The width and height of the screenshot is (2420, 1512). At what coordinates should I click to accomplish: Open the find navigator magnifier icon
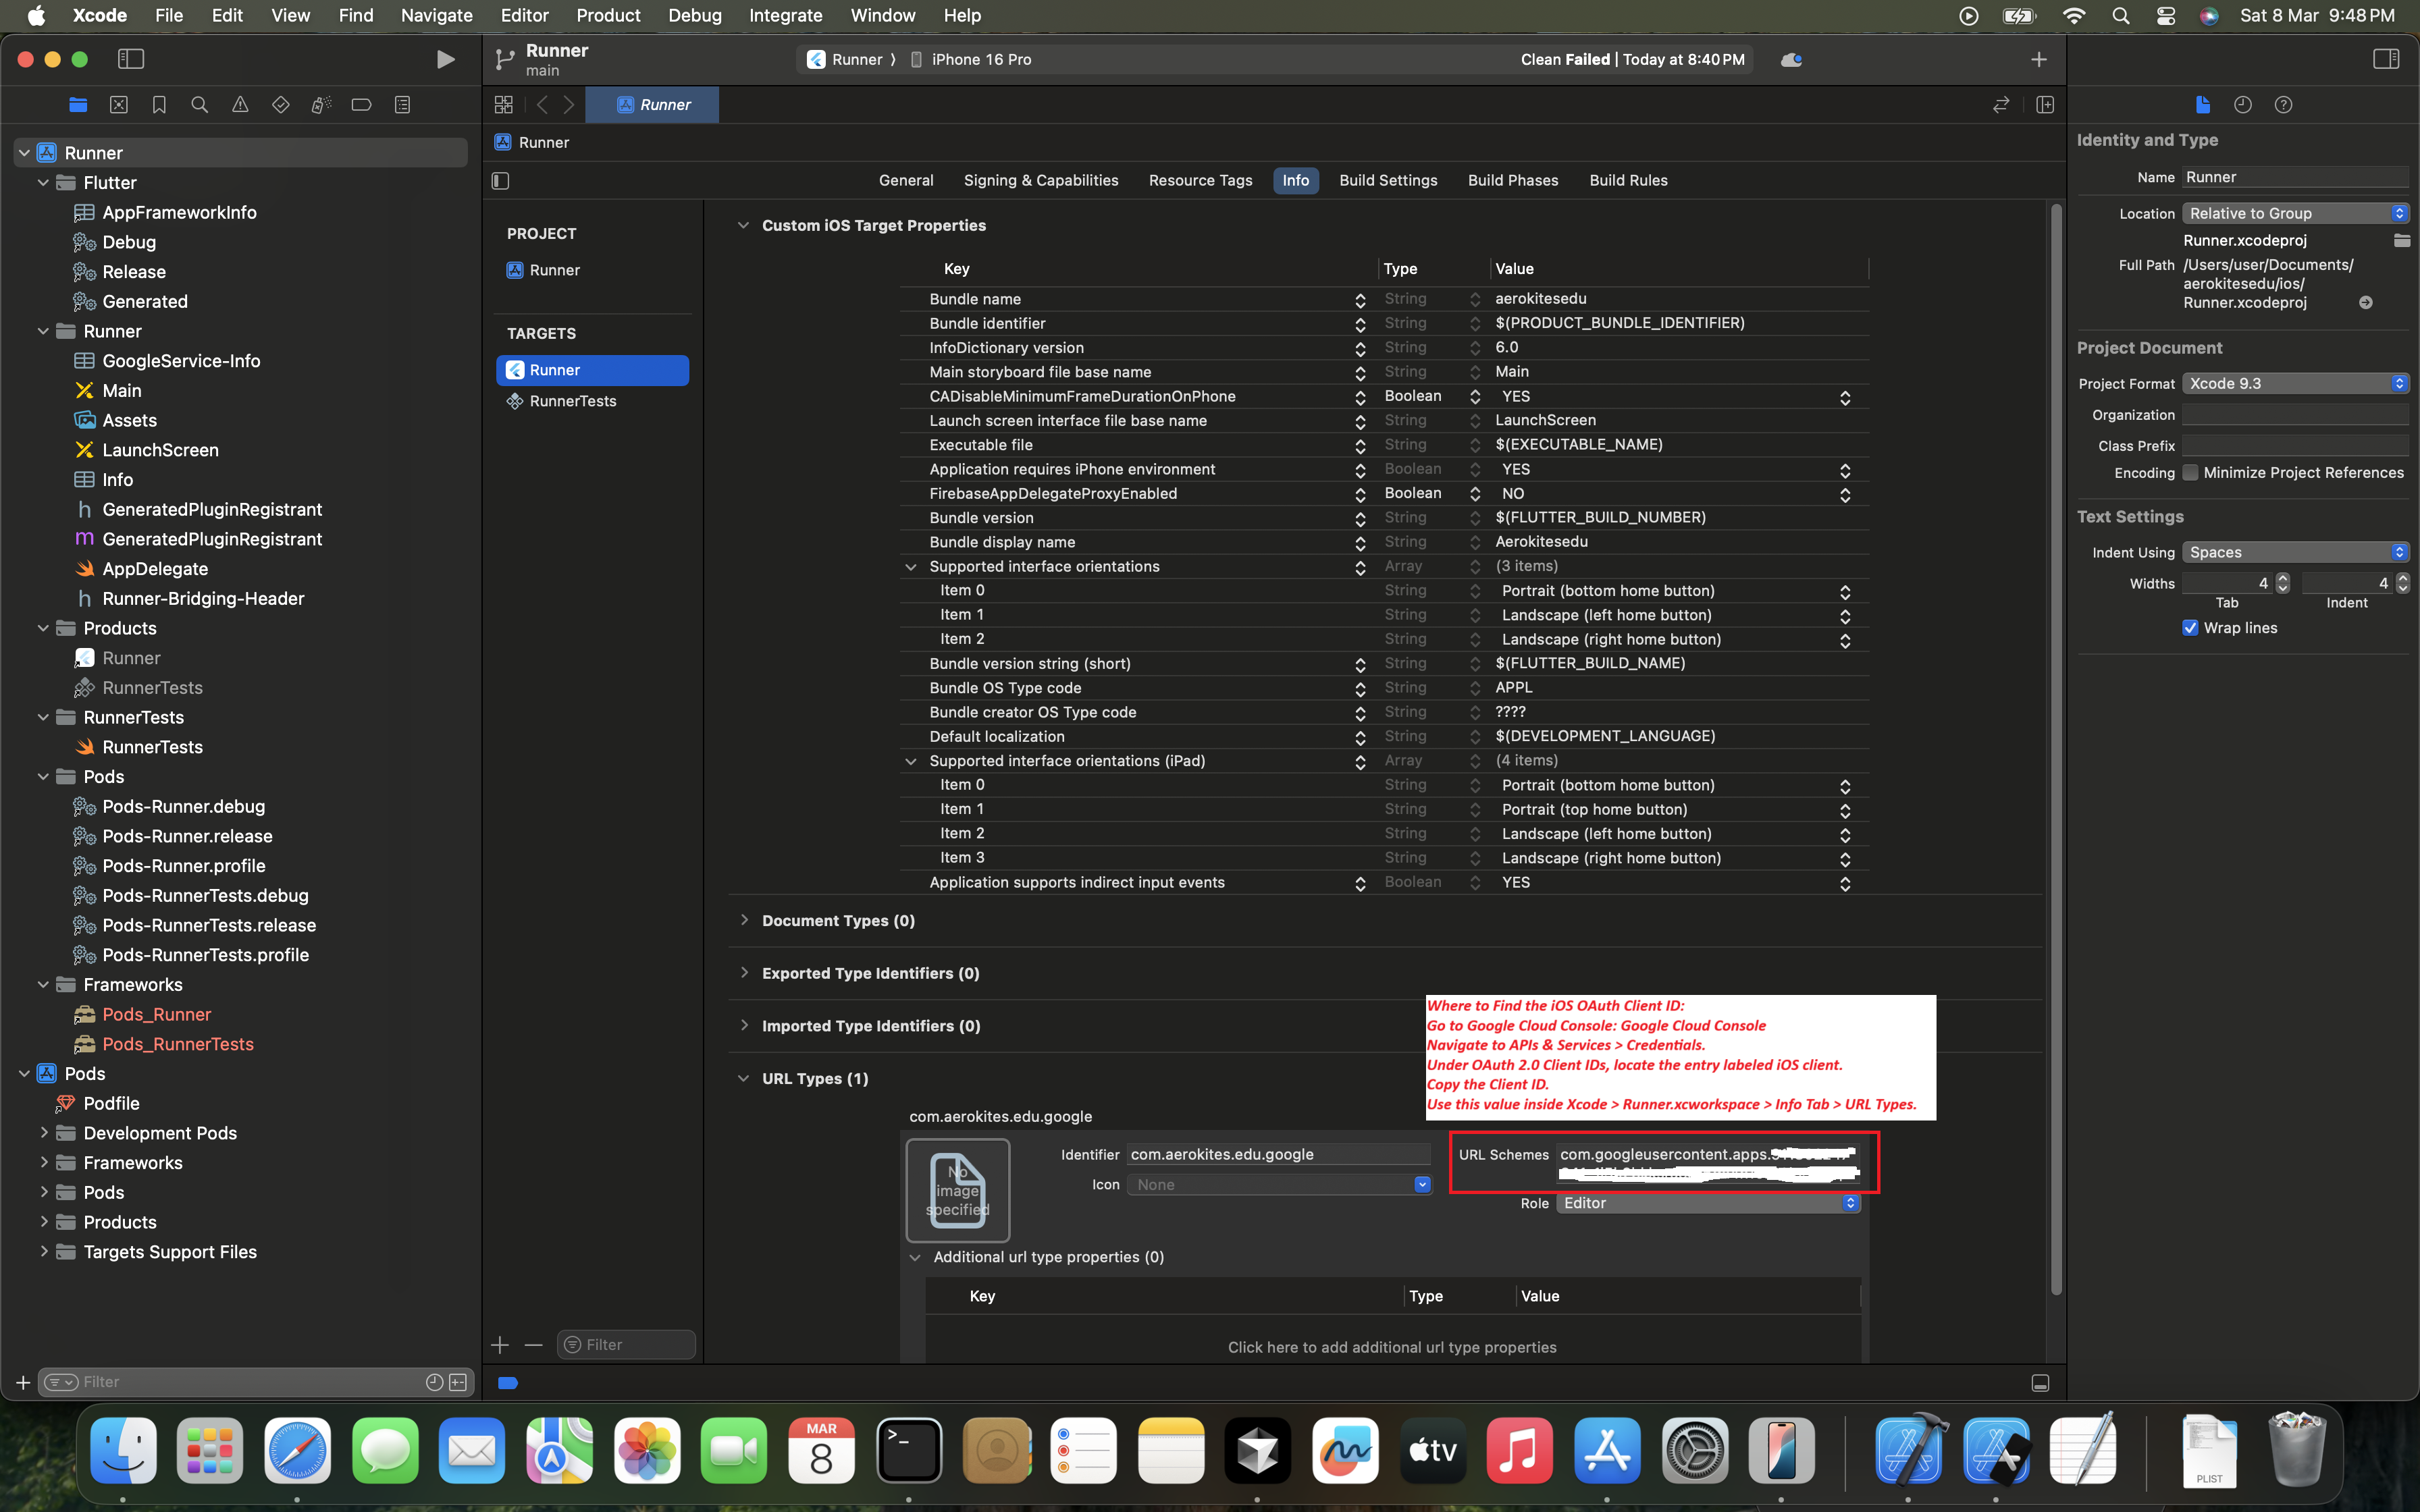pyautogui.click(x=199, y=105)
